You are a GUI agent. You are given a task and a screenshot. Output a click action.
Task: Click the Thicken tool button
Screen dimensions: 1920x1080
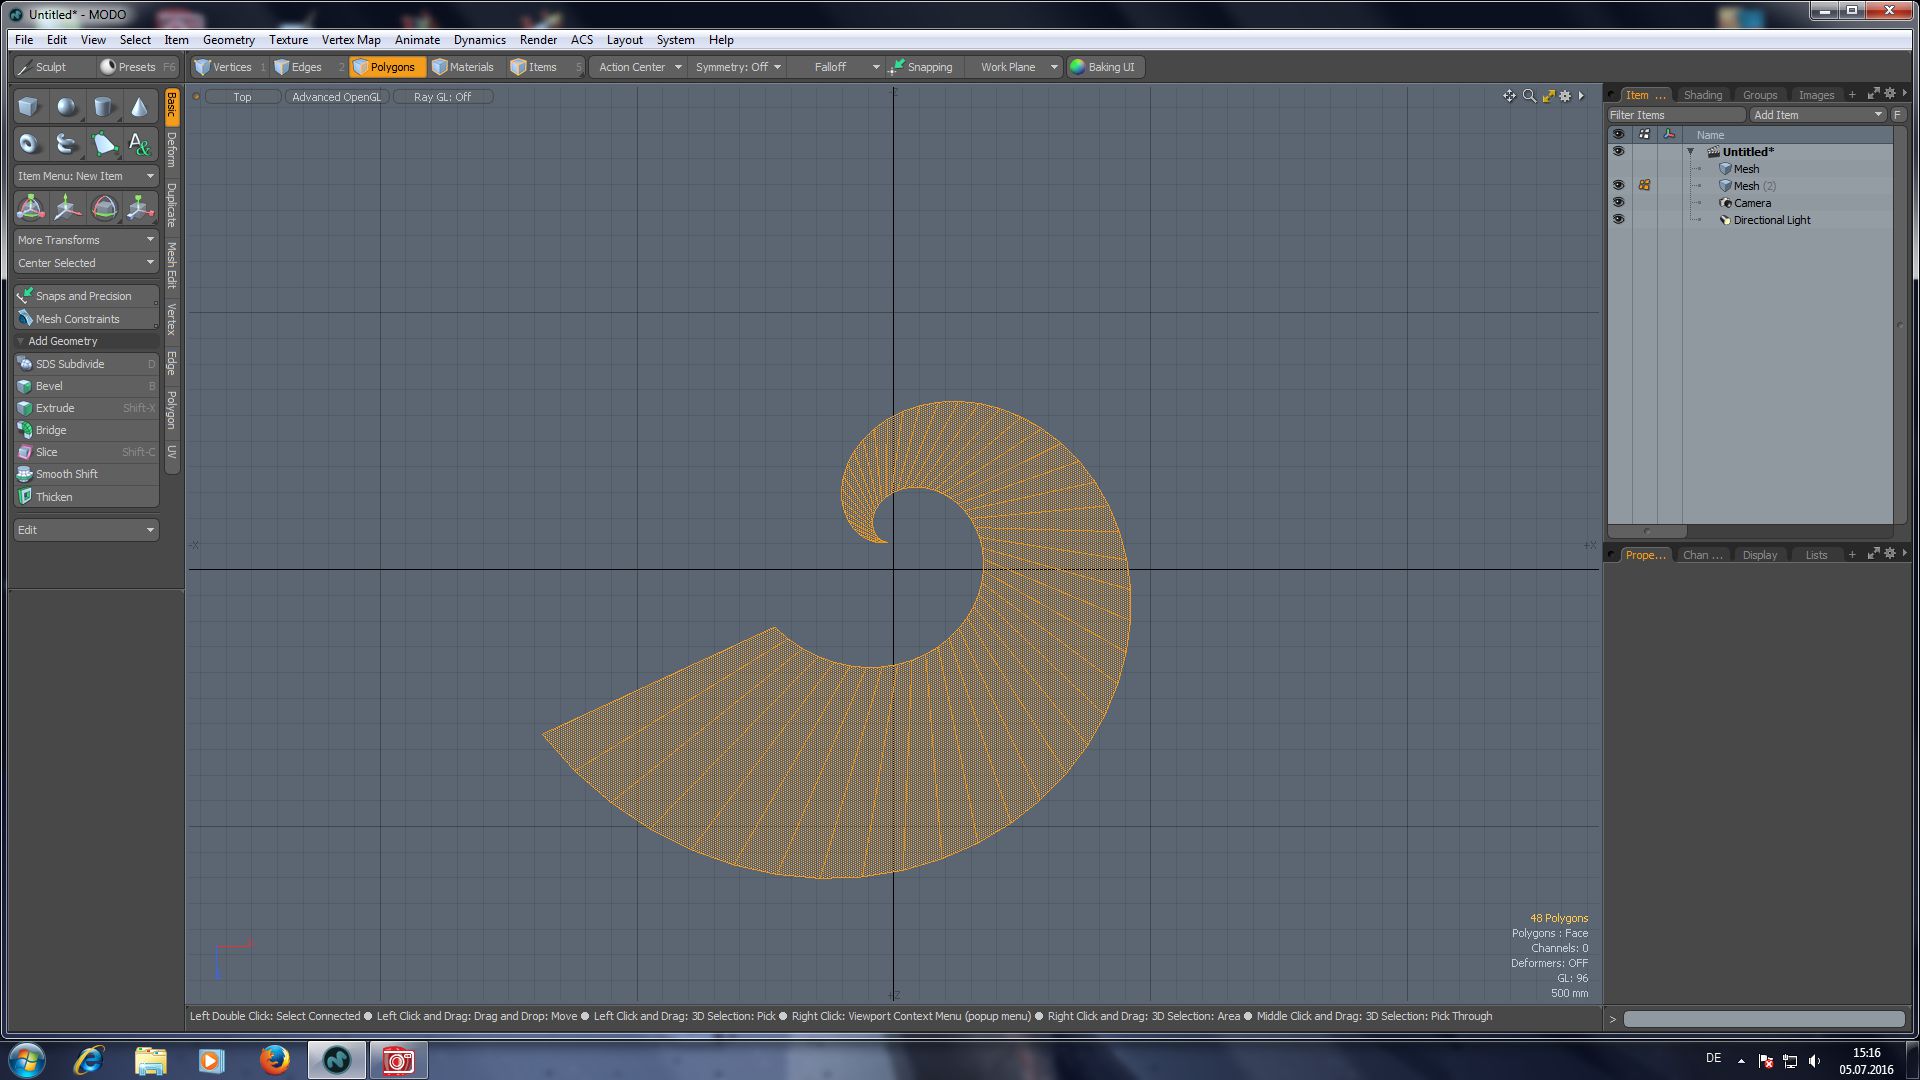54,497
